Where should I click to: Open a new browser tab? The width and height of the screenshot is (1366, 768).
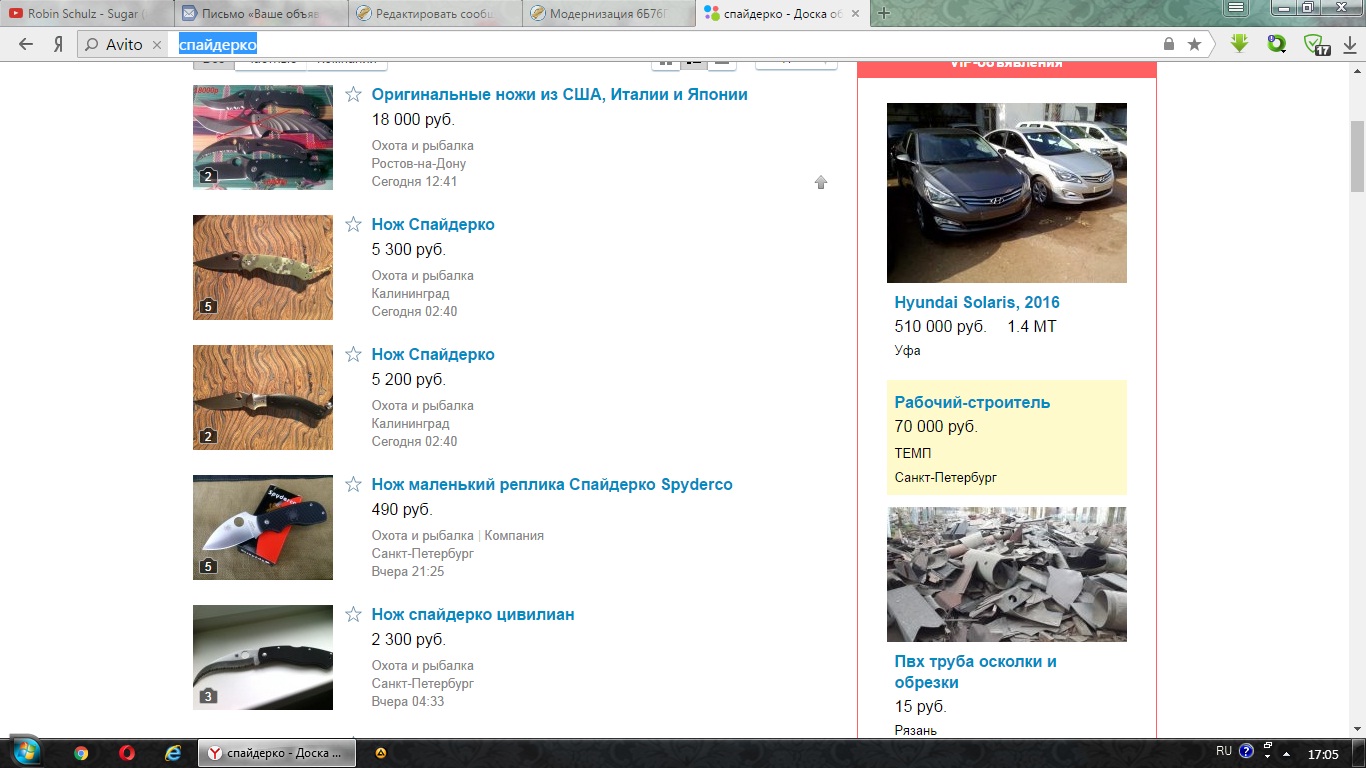(x=884, y=13)
